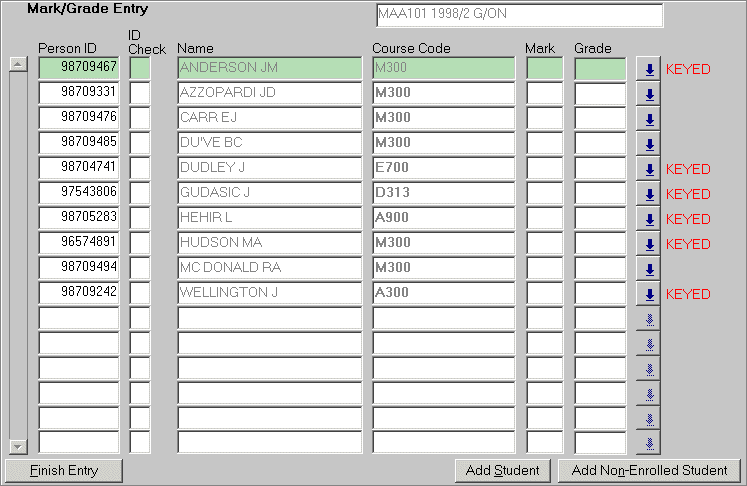Check the ID Check box for MC DONALD RA
The height and width of the screenshot is (486, 747).
140,268
